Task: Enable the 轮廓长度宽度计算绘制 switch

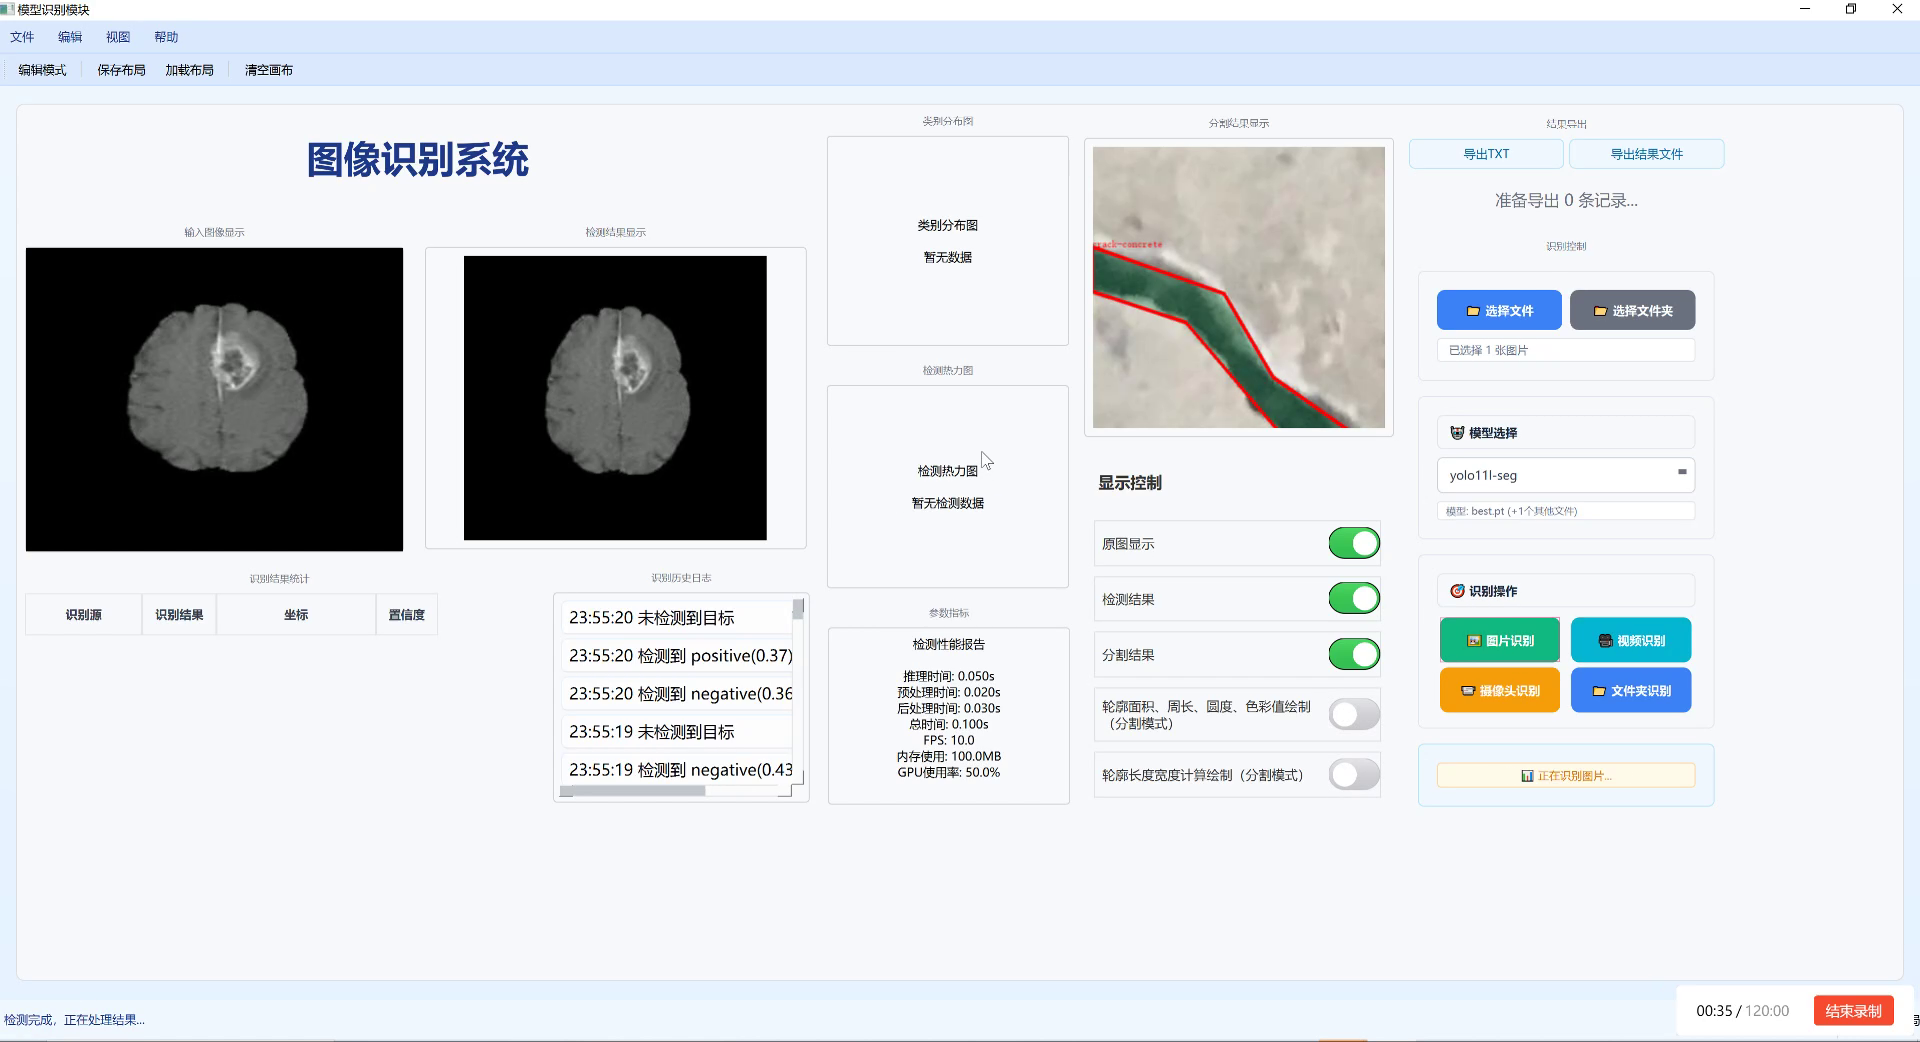Action: pyautogui.click(x=1354, y=774)
